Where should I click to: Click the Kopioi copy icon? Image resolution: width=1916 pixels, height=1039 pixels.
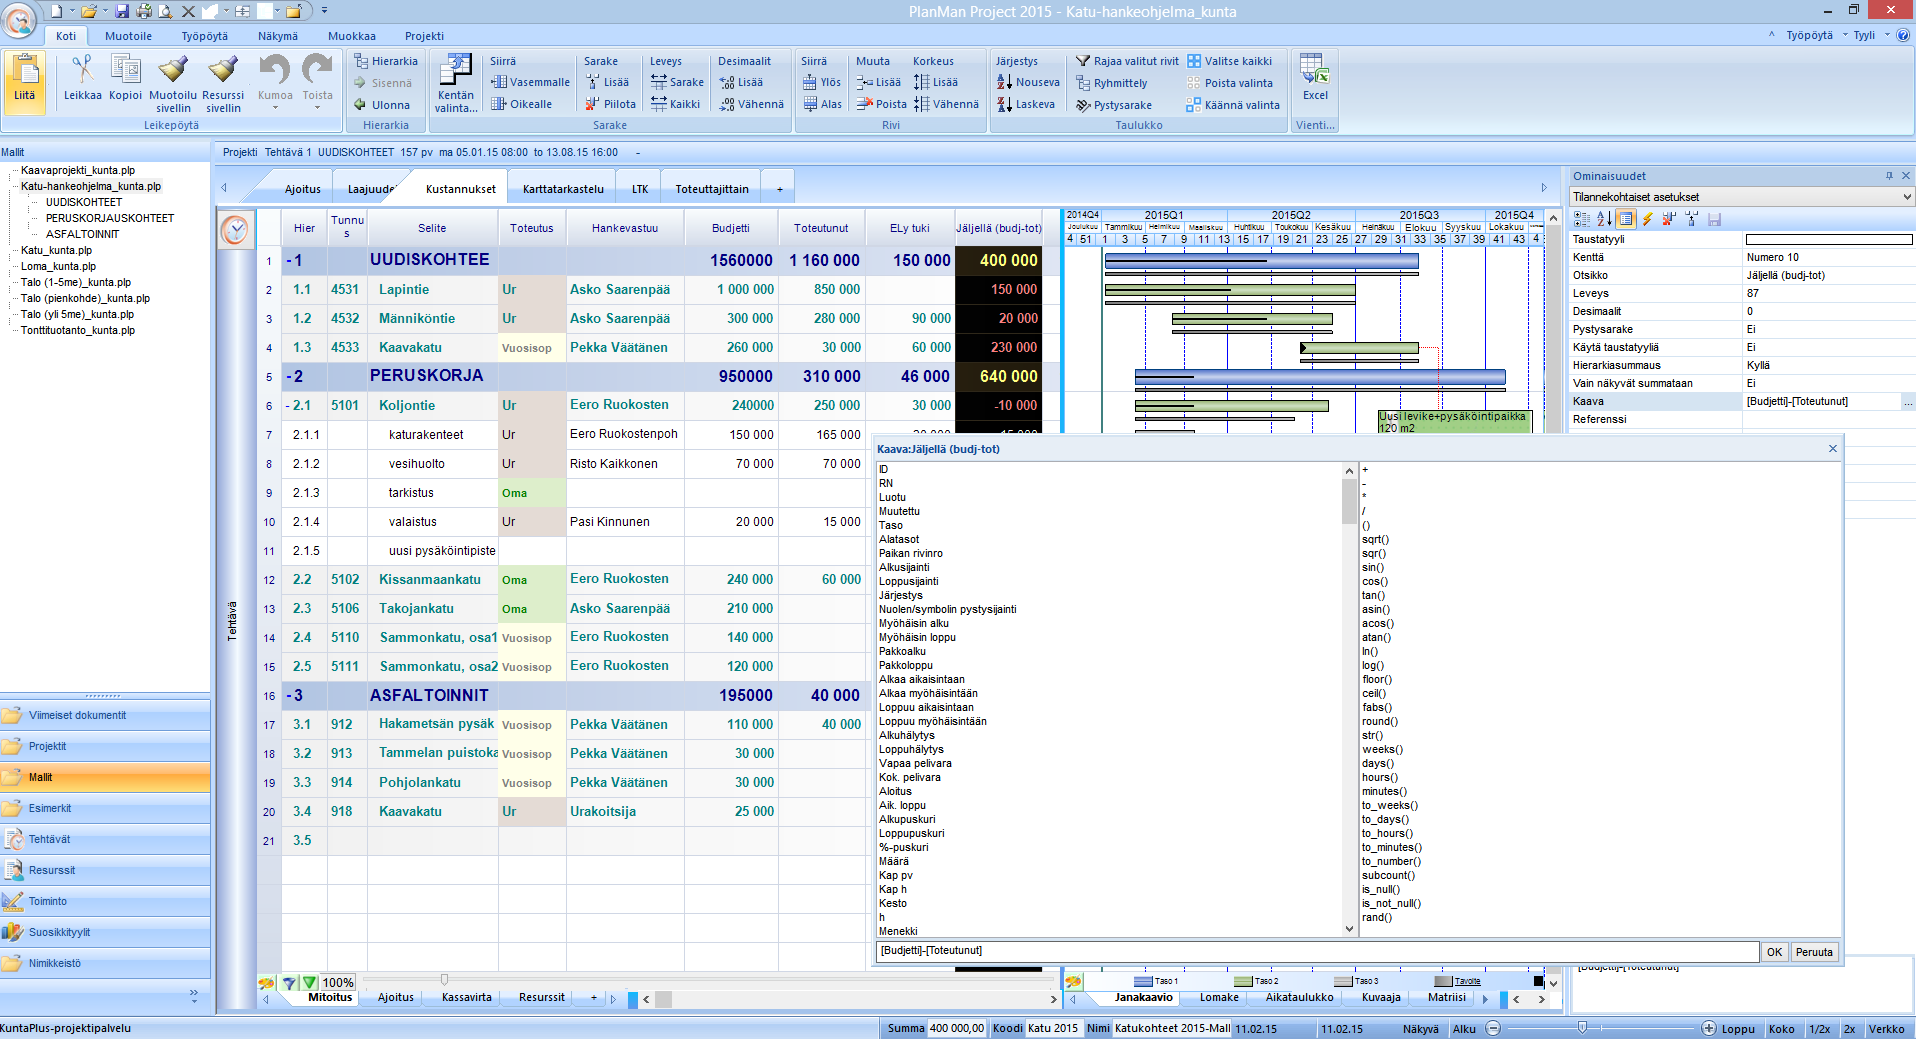coord(125,70)
